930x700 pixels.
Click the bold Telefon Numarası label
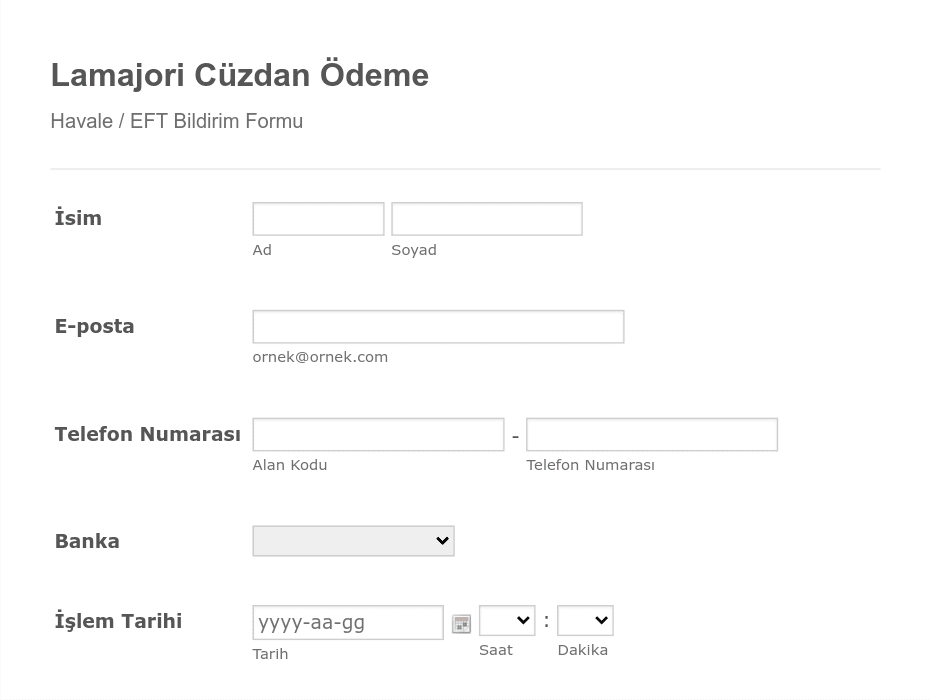tap(148, 434)
